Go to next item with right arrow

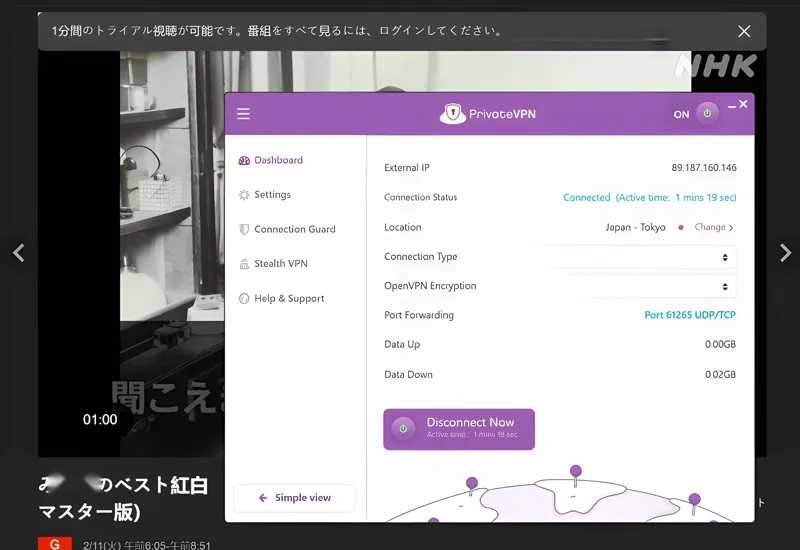pyautogui.click(x=785, y=253)
